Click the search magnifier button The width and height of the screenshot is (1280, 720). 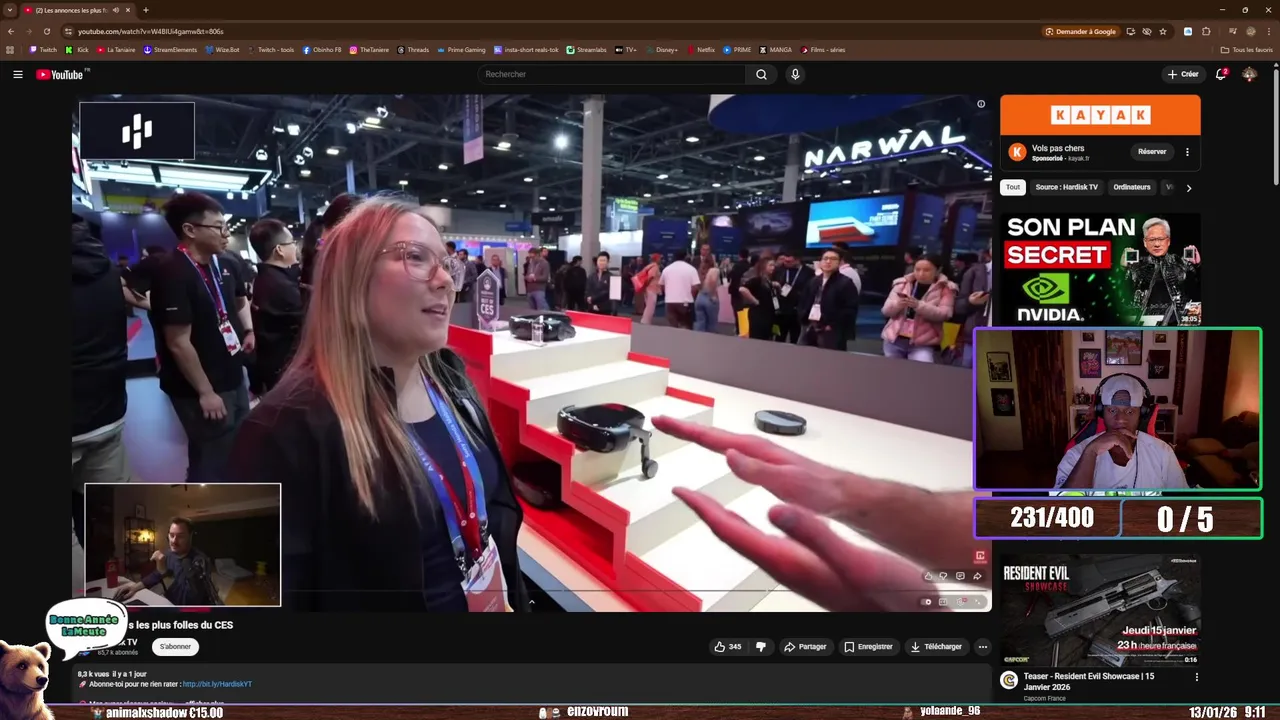[x=761, y=74]
